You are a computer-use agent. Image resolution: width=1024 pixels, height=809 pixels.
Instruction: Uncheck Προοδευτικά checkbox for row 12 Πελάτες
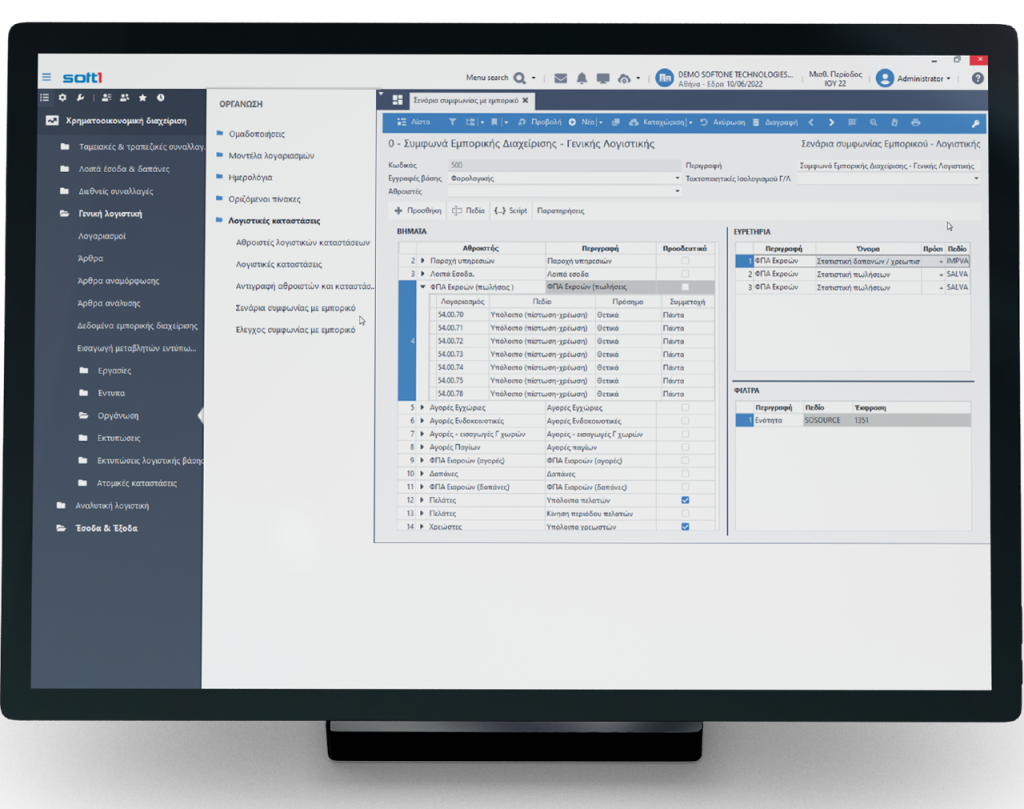[x=684, y=499]
